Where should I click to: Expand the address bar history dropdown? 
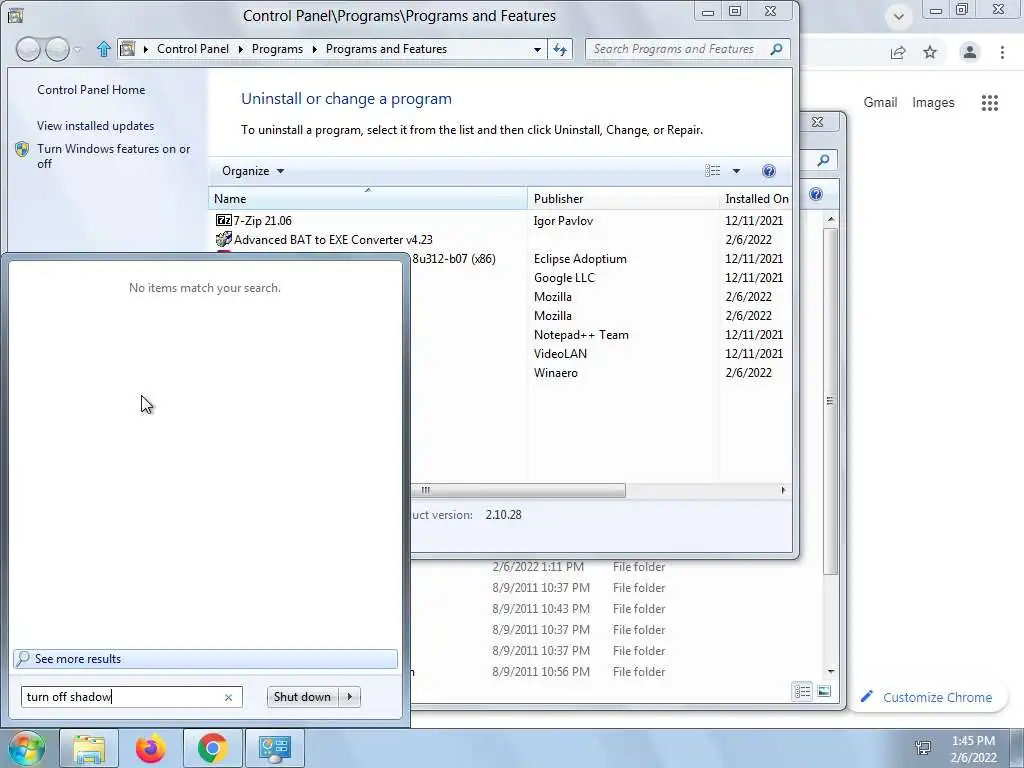(537, 49)
